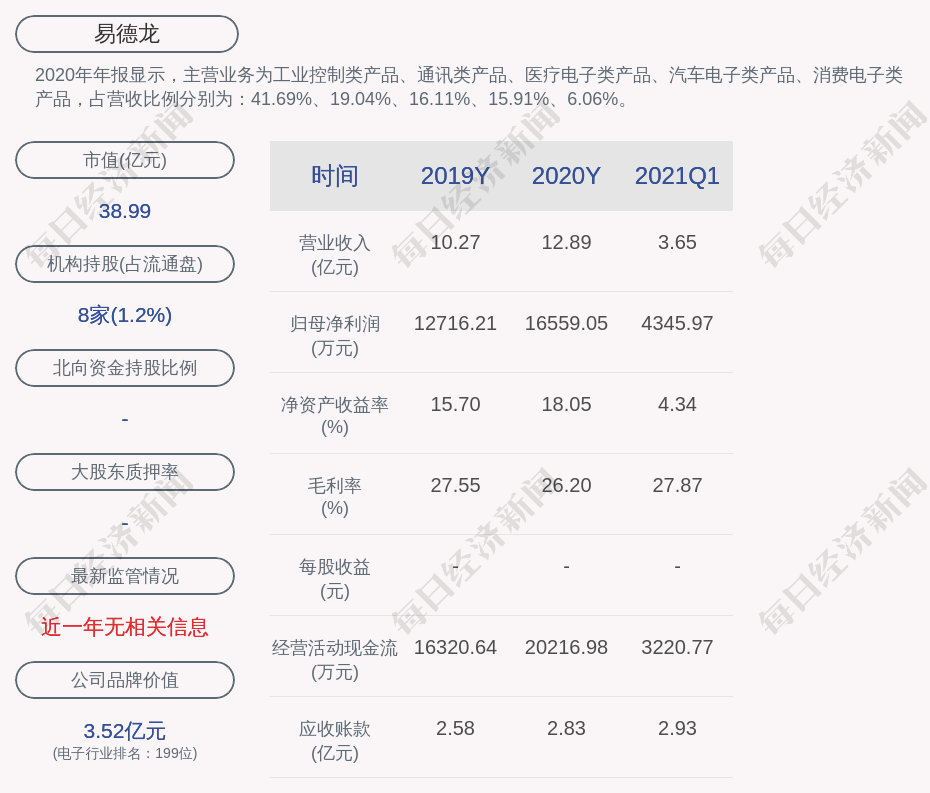Image resolution: width=930 pixels, height=793 pixels.
Task: Click the 最新监管情况 pill
Action: pos(125,576)
